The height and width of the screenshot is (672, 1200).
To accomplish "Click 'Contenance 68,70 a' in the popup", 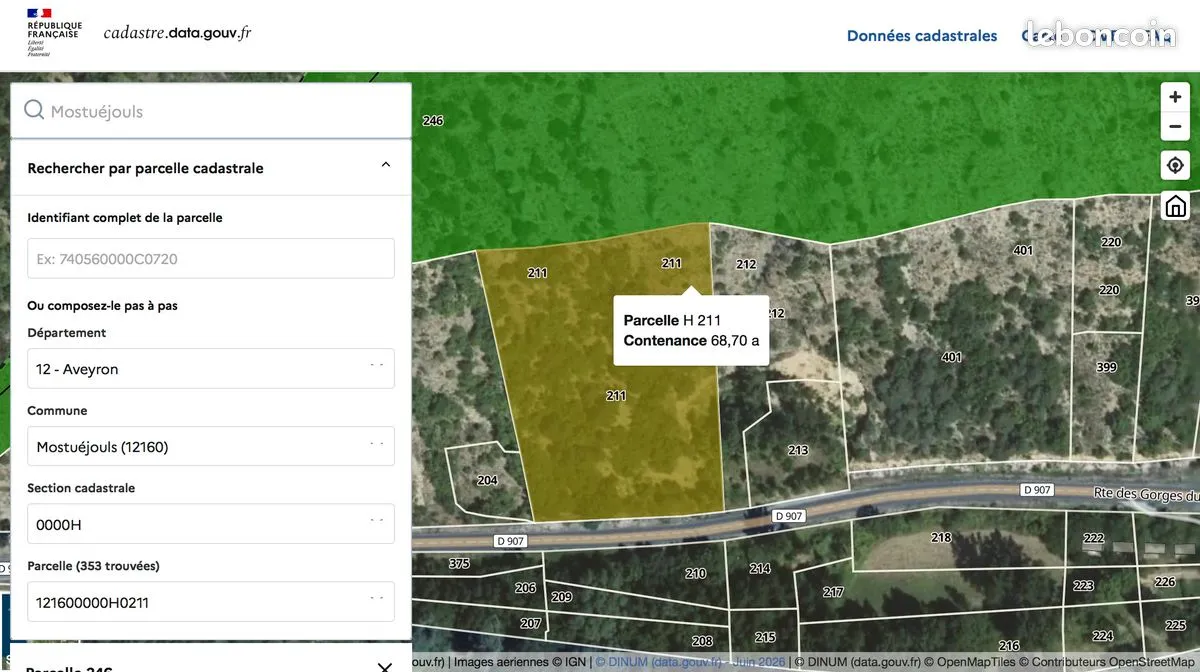I will coord(691,340).
